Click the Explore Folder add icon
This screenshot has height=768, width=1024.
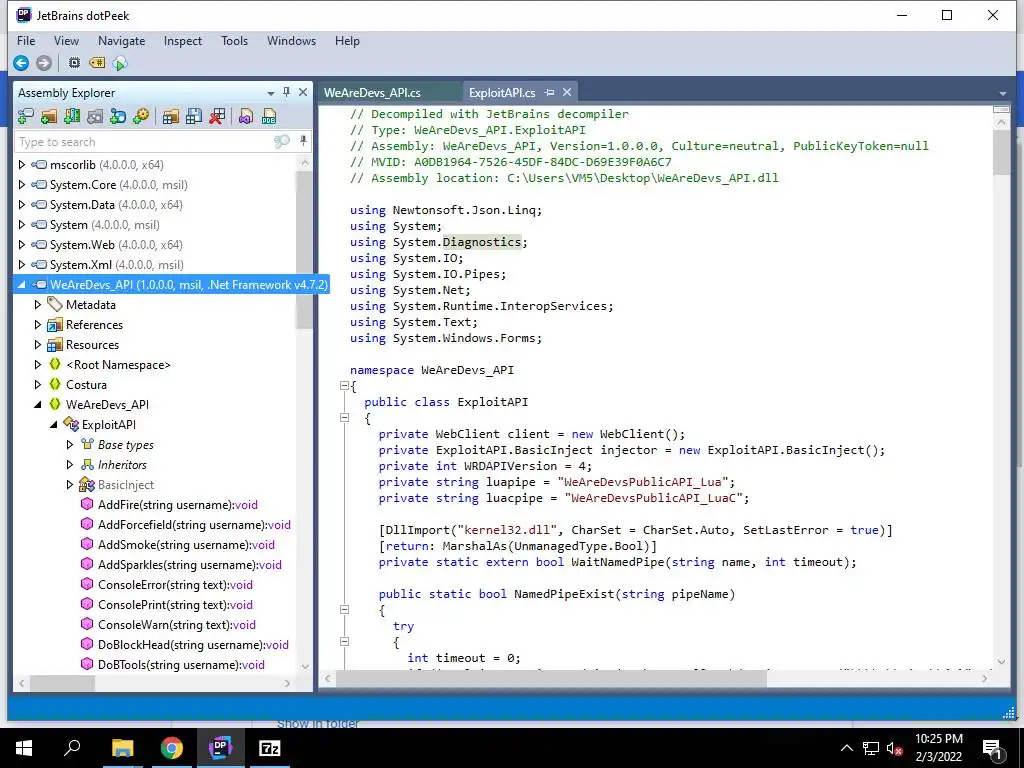(x=49, y=117)
